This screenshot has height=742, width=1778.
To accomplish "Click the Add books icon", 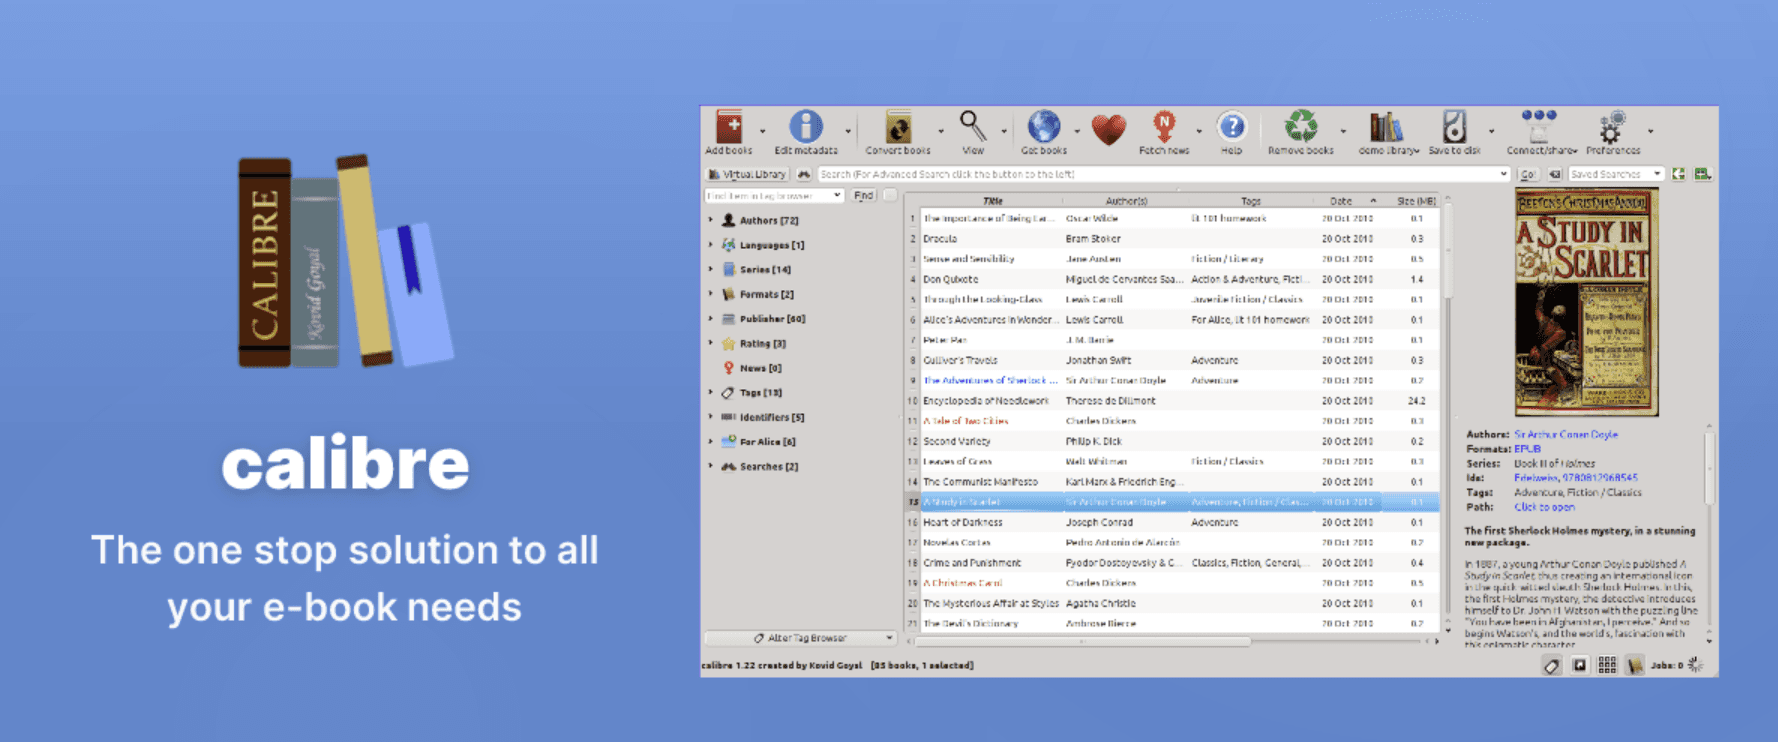I will (x=729, y=129).
